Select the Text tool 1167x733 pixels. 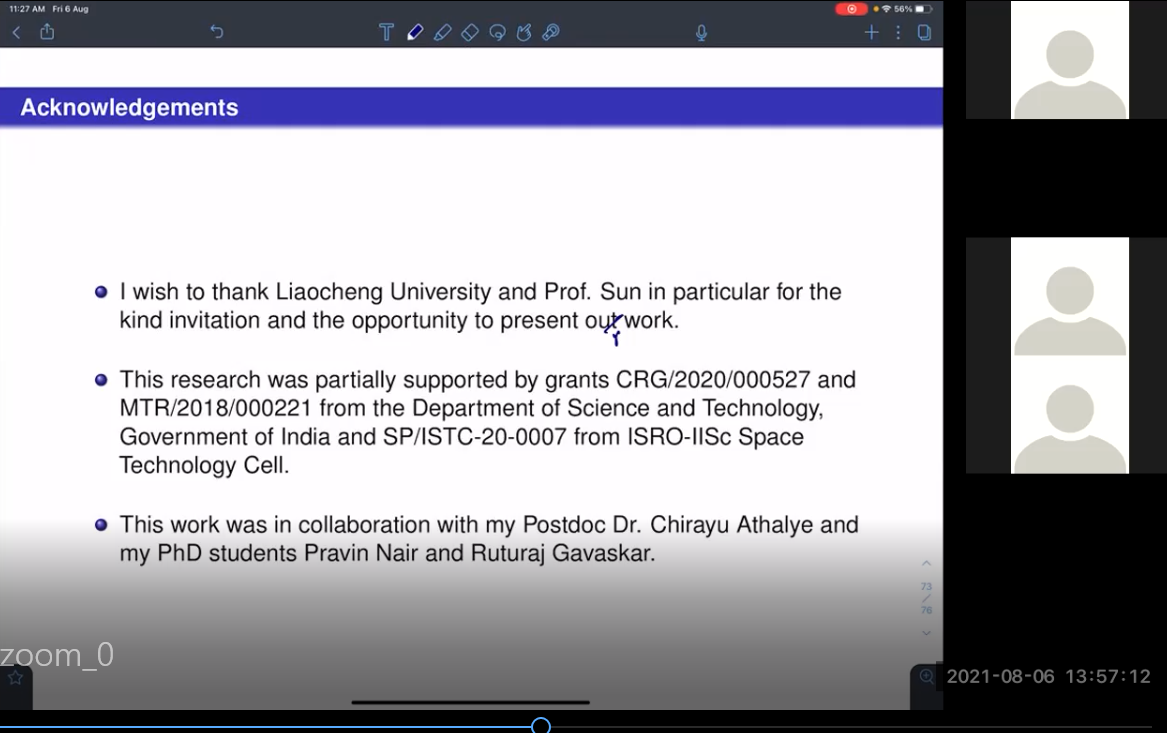coord(386,33)
